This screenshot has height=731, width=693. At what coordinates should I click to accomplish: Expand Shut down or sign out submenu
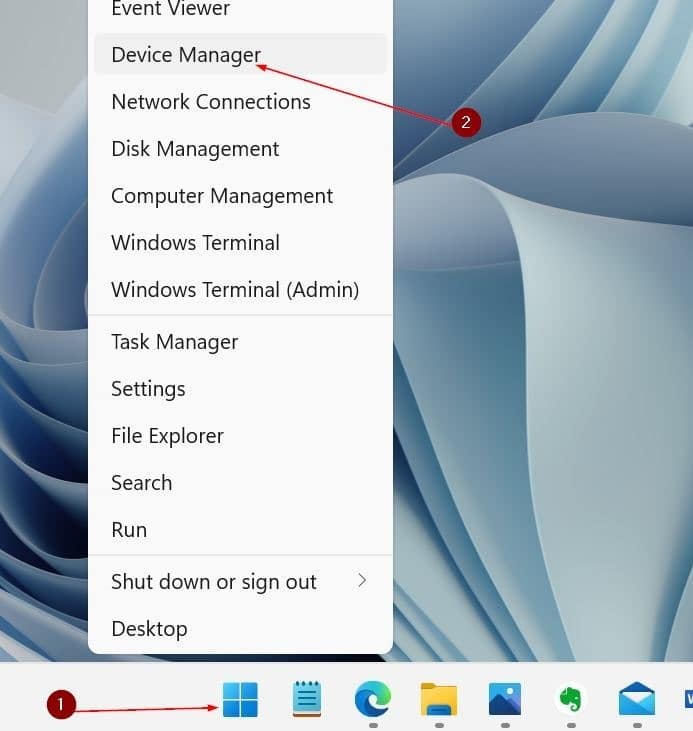[240, 582]
